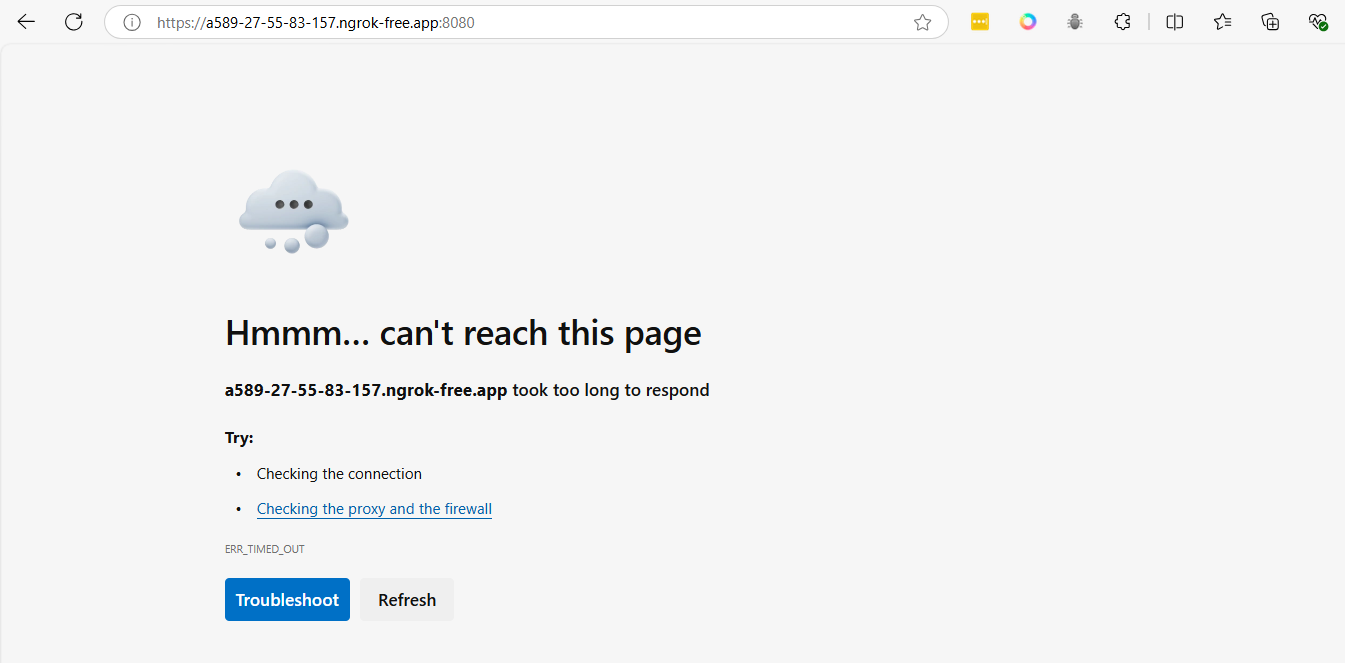The image size is (1345, 663).
Task: Click the ERR_TIMED_OUT error code text
Action: point(265,549)
